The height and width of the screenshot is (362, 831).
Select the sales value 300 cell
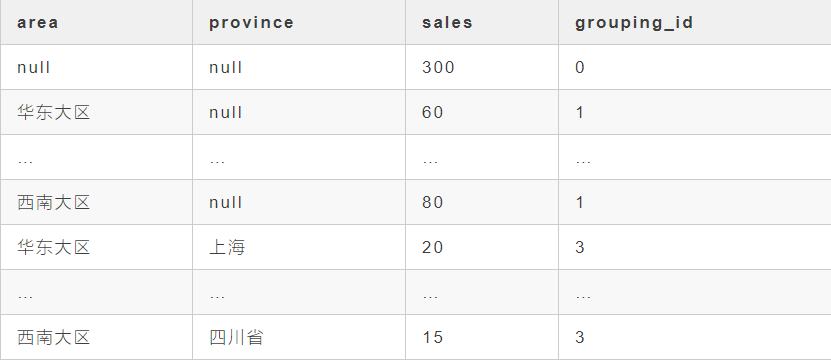pos(482,67)
